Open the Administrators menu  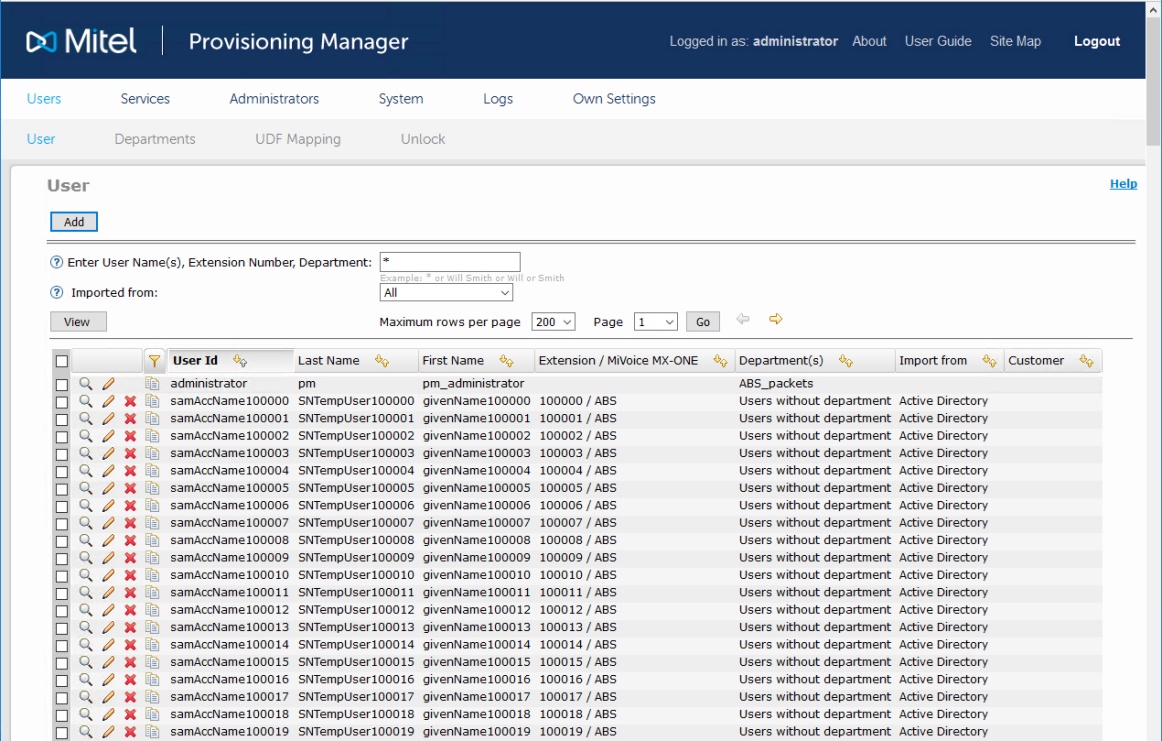274,99
